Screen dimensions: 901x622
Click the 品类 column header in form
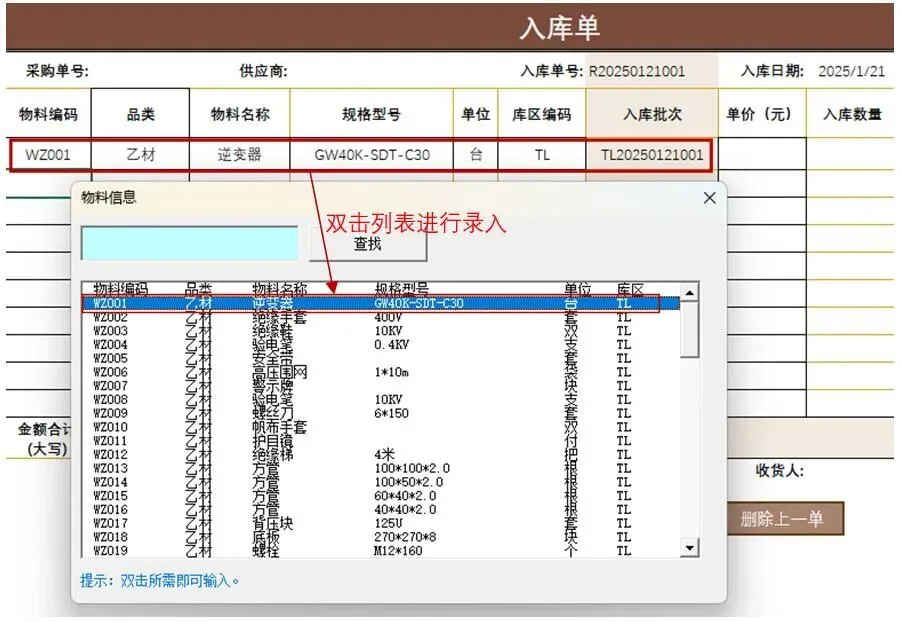point(141,114)
